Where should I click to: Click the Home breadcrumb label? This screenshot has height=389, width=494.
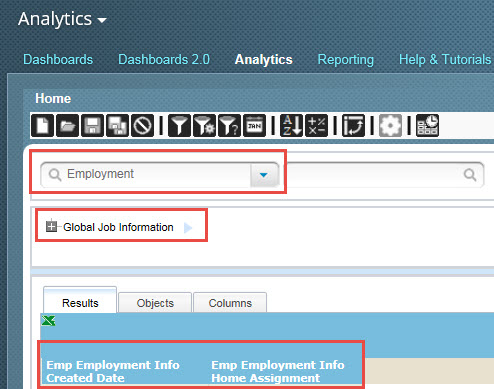53,98
